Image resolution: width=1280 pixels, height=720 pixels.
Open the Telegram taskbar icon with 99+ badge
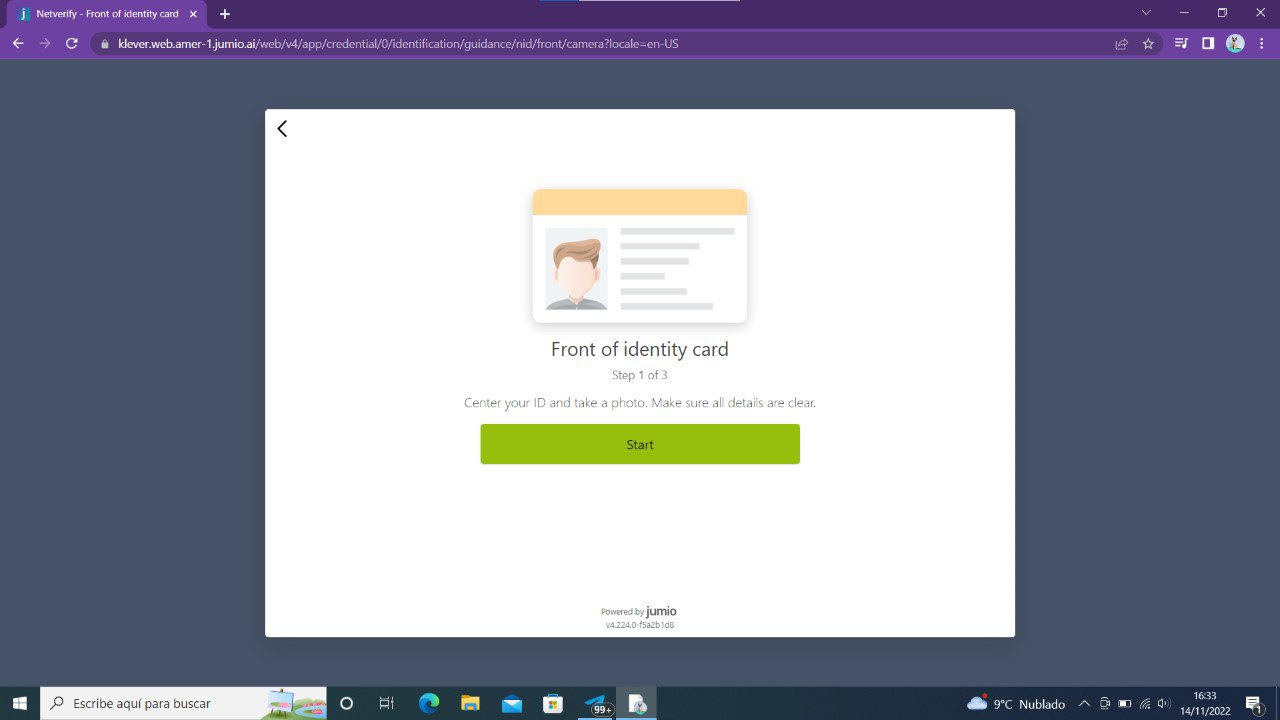(596, 704)
